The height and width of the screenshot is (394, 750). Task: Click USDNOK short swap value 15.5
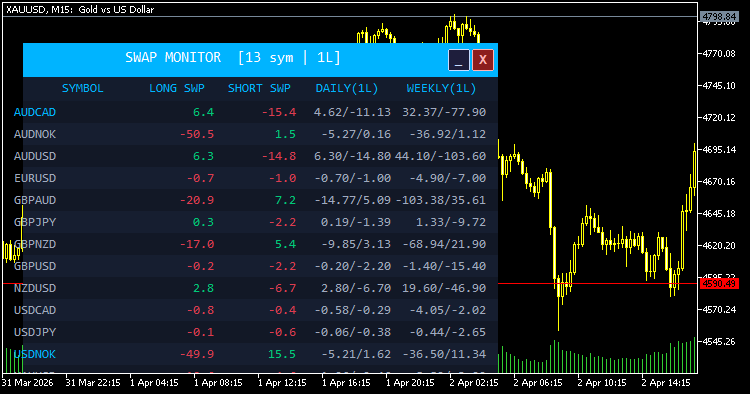282,354
